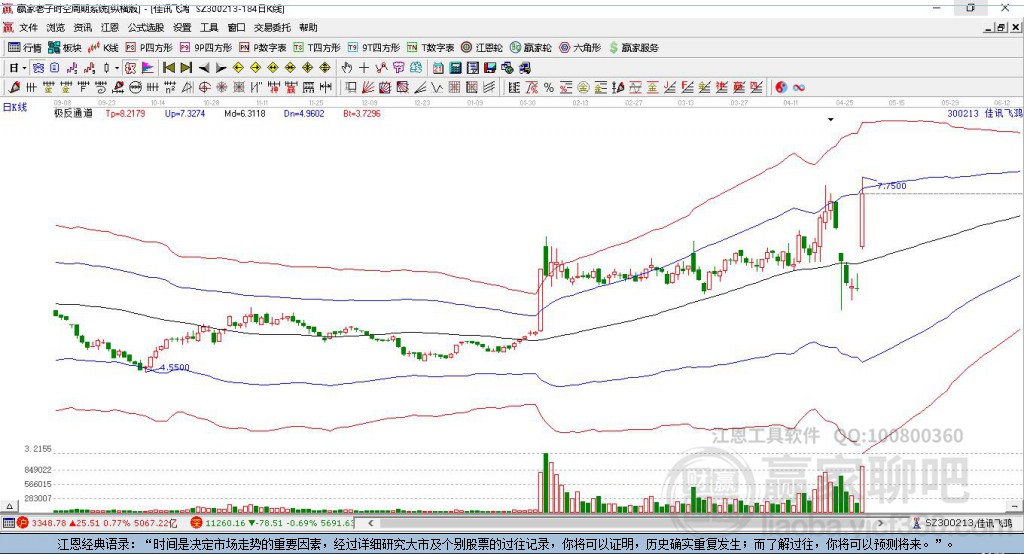Click the first yellow diamond arrow icon
Image resolution: width=1024 pixels, height=554 pixels.
coord(238,68)
